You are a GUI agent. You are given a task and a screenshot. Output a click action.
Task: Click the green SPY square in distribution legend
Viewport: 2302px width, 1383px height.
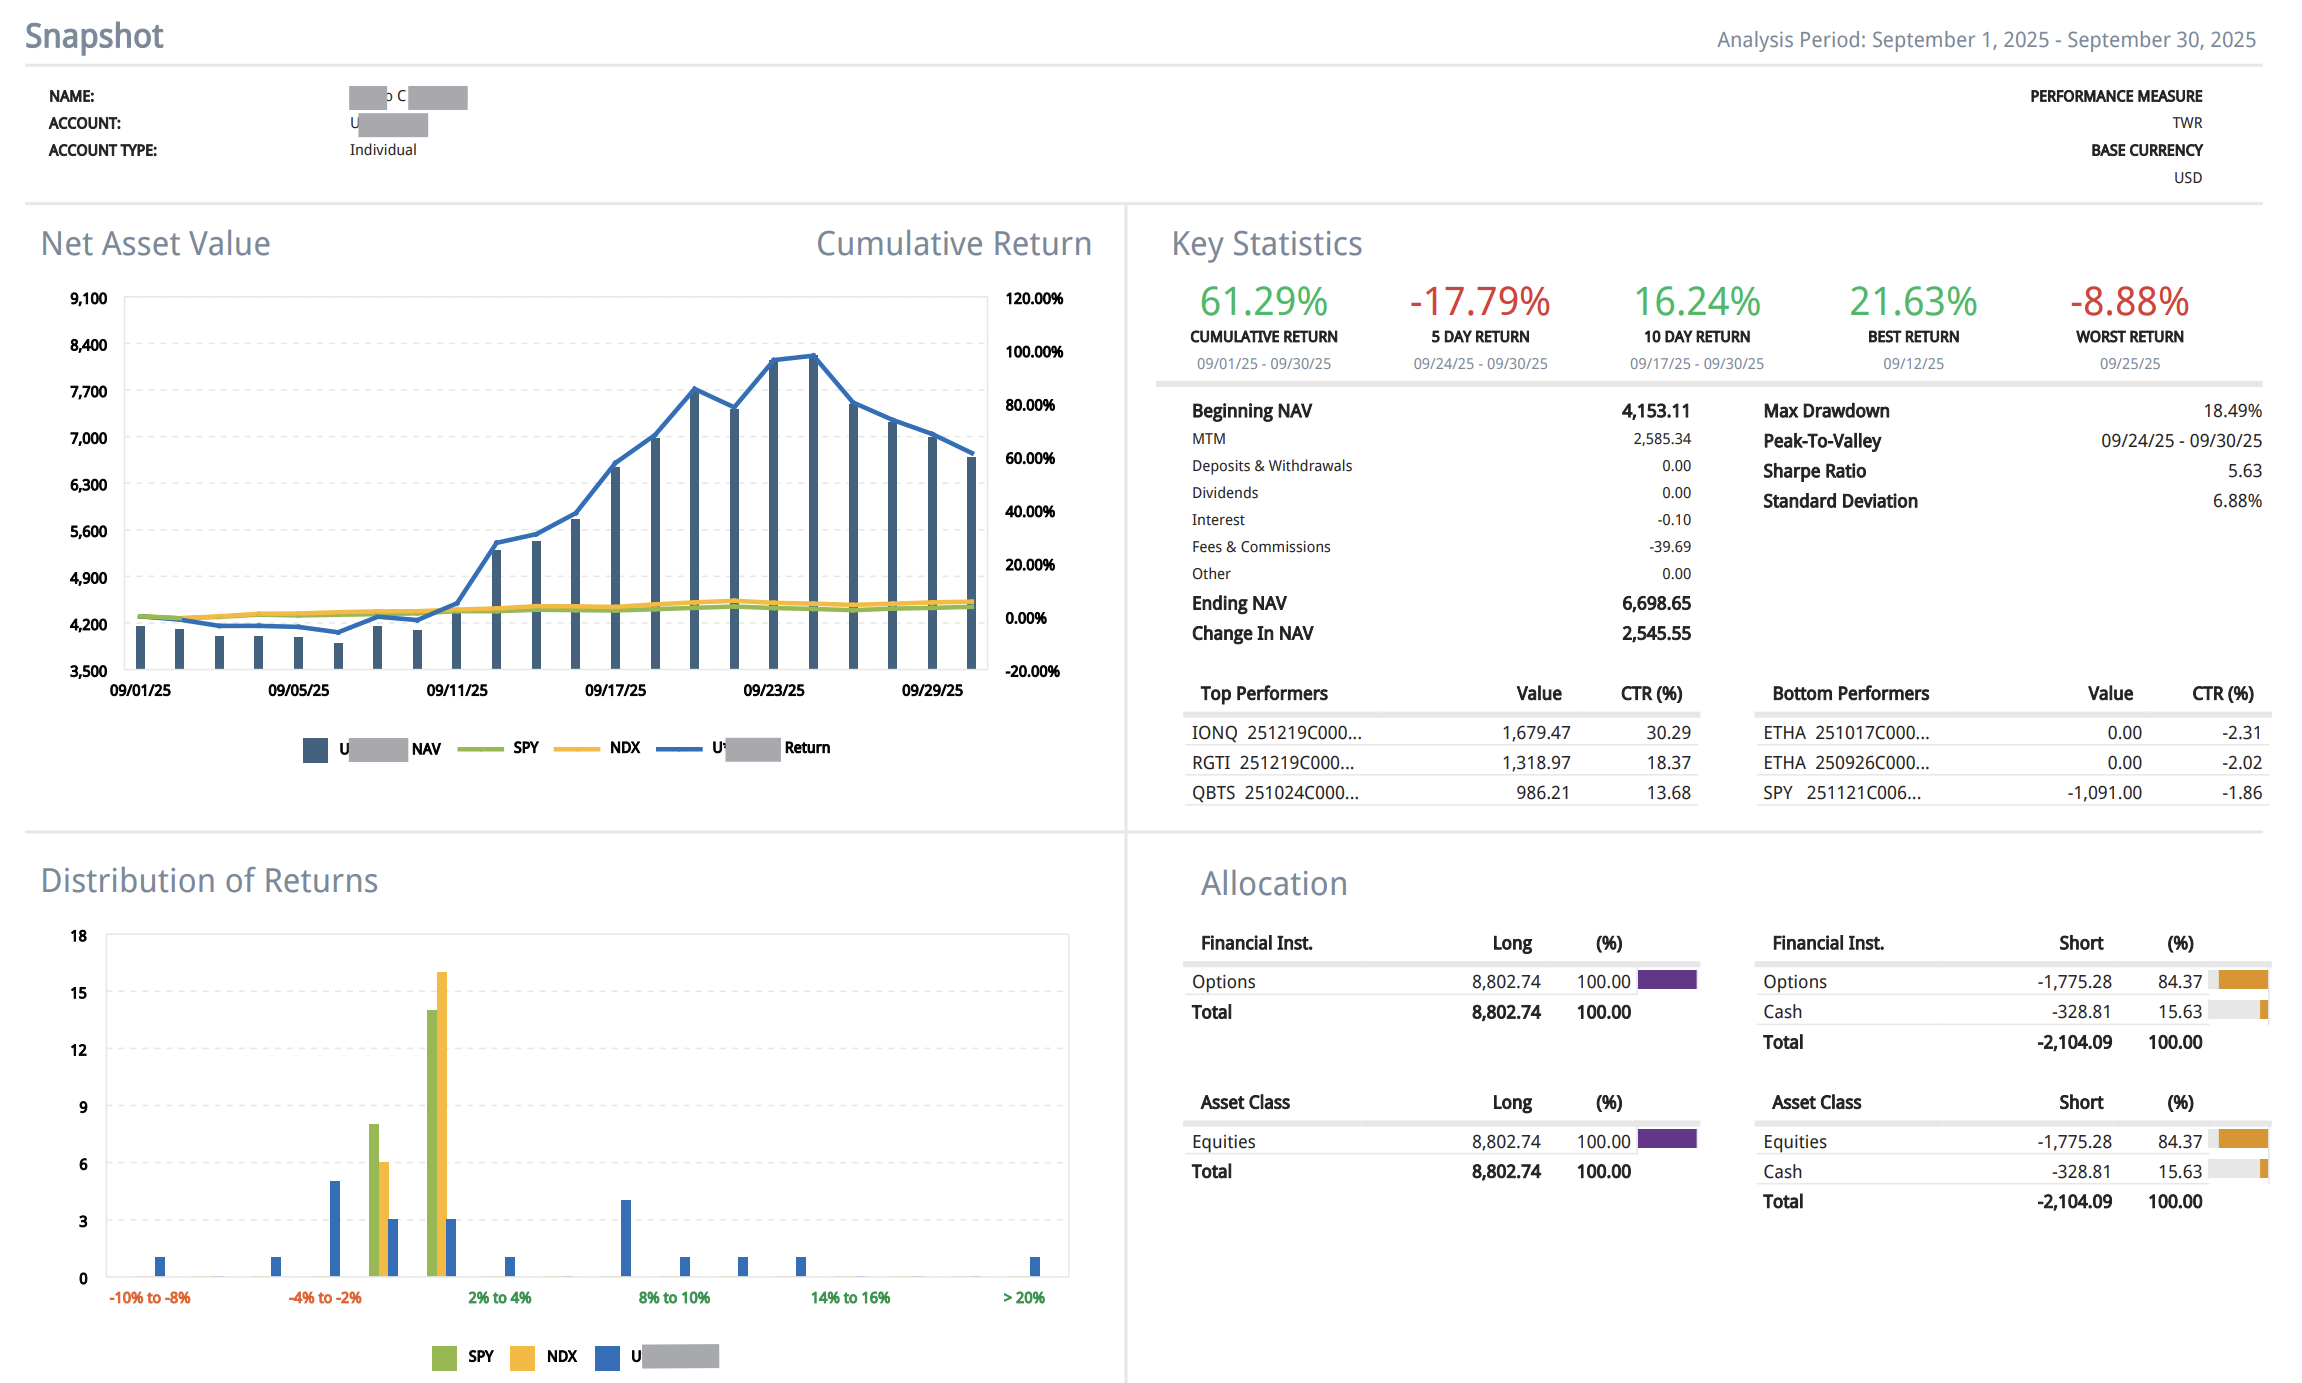point(444,1357)
